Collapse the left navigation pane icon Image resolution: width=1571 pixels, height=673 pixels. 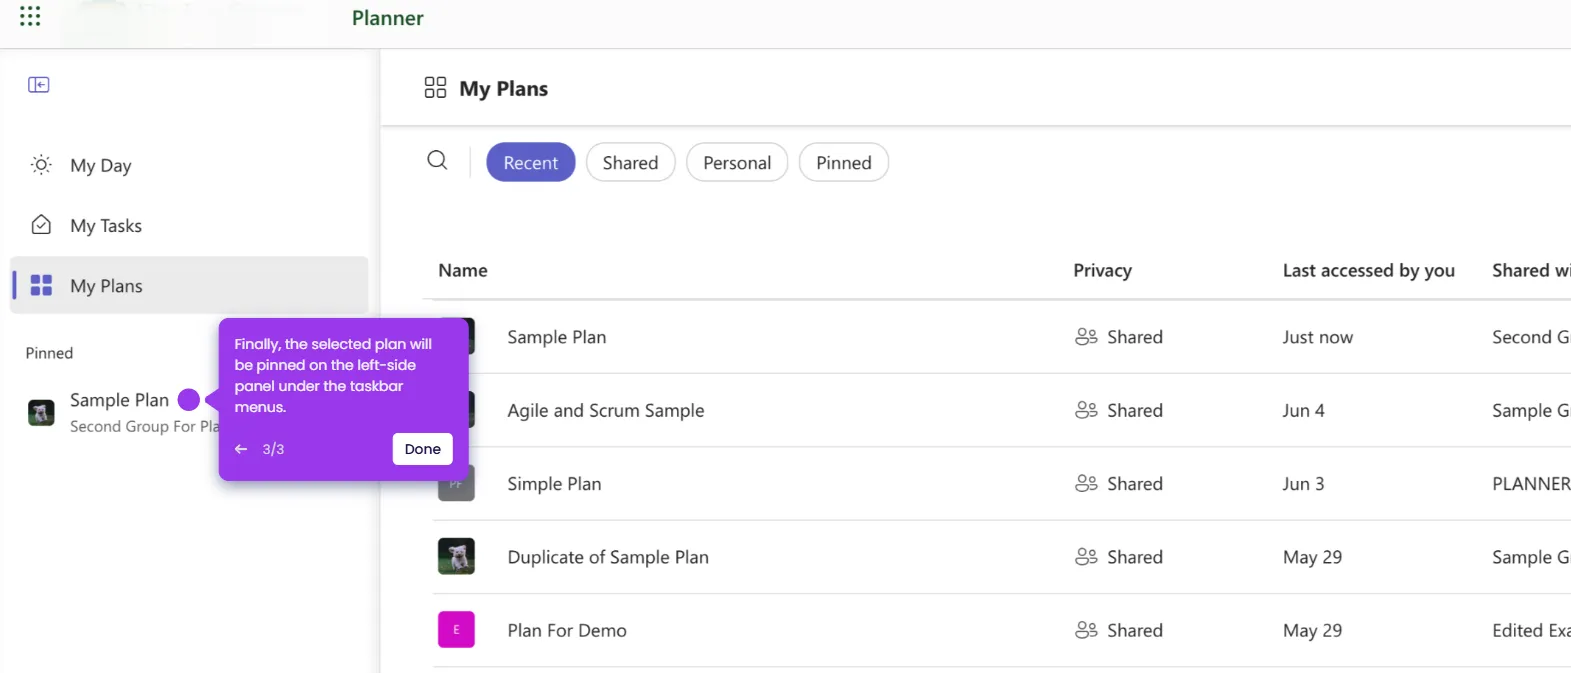[39, 85]
